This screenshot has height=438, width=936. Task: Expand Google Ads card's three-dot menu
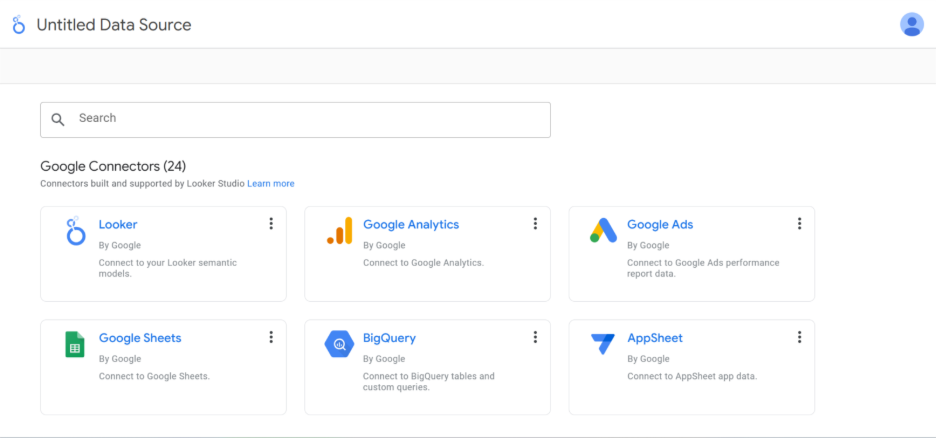click(x=799, y=224)
